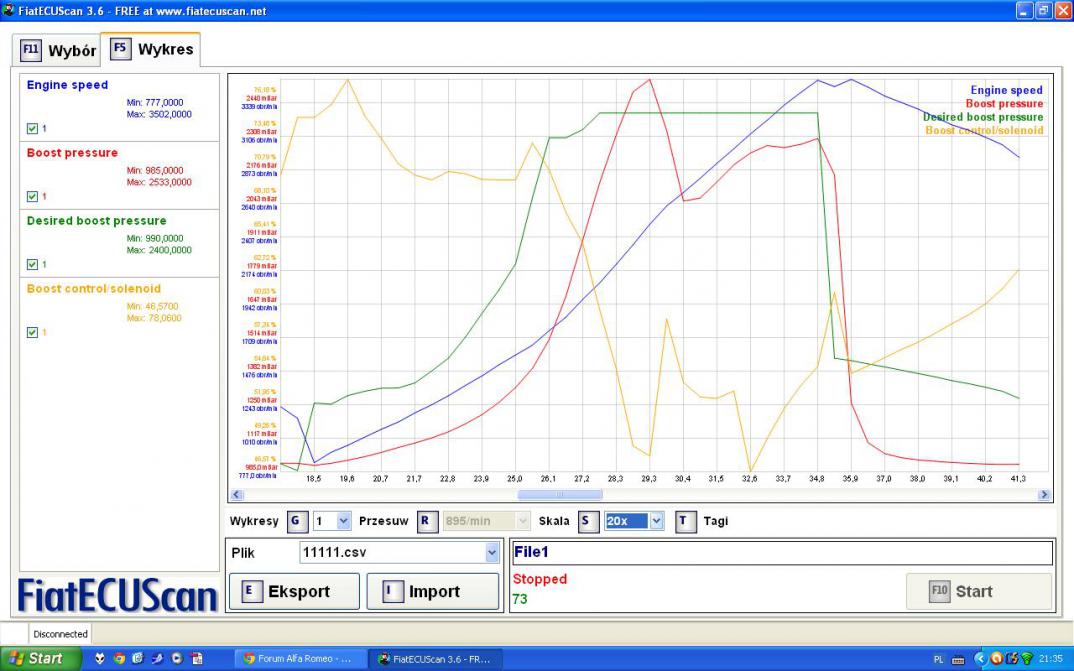1074x671 pixels.
Task: Click the keyboard icon in the taskbar
Action: pyautogui.click(x=958, y=660)
